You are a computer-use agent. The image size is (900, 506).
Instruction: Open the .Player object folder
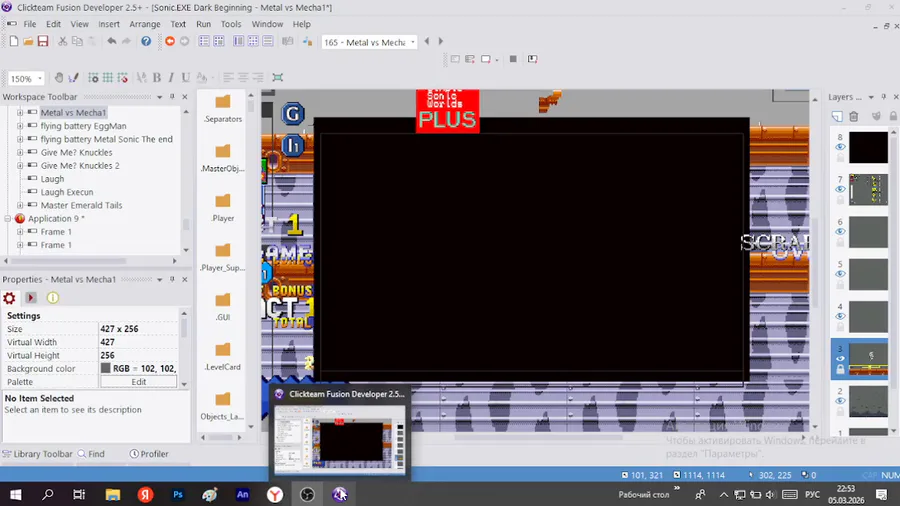pyautogui.click(x=223, y=207)
